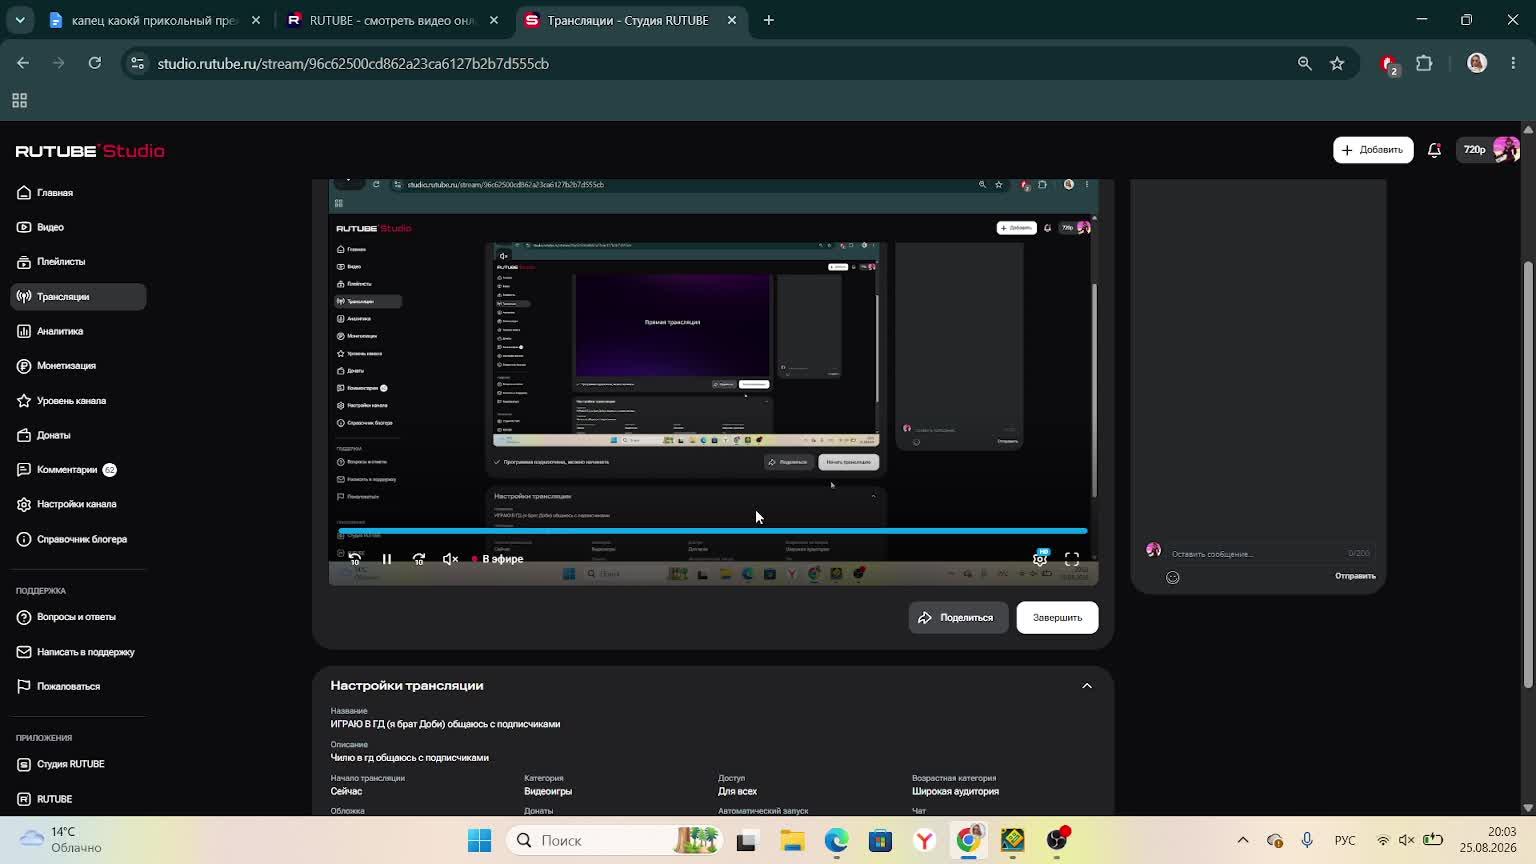Viewport: 1536px width, 864px height.
Task: Send the chat message with Отправить
Action: 1355,576
